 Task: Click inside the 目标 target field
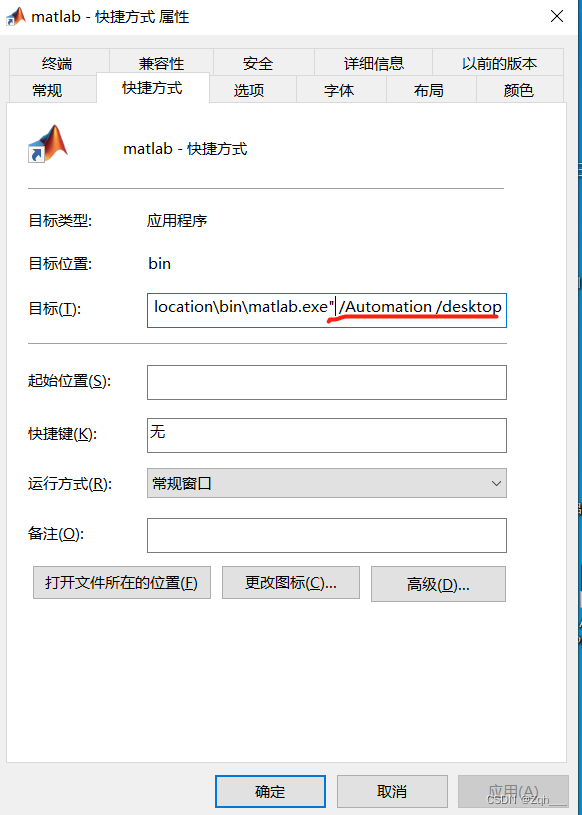click(327, 310)
